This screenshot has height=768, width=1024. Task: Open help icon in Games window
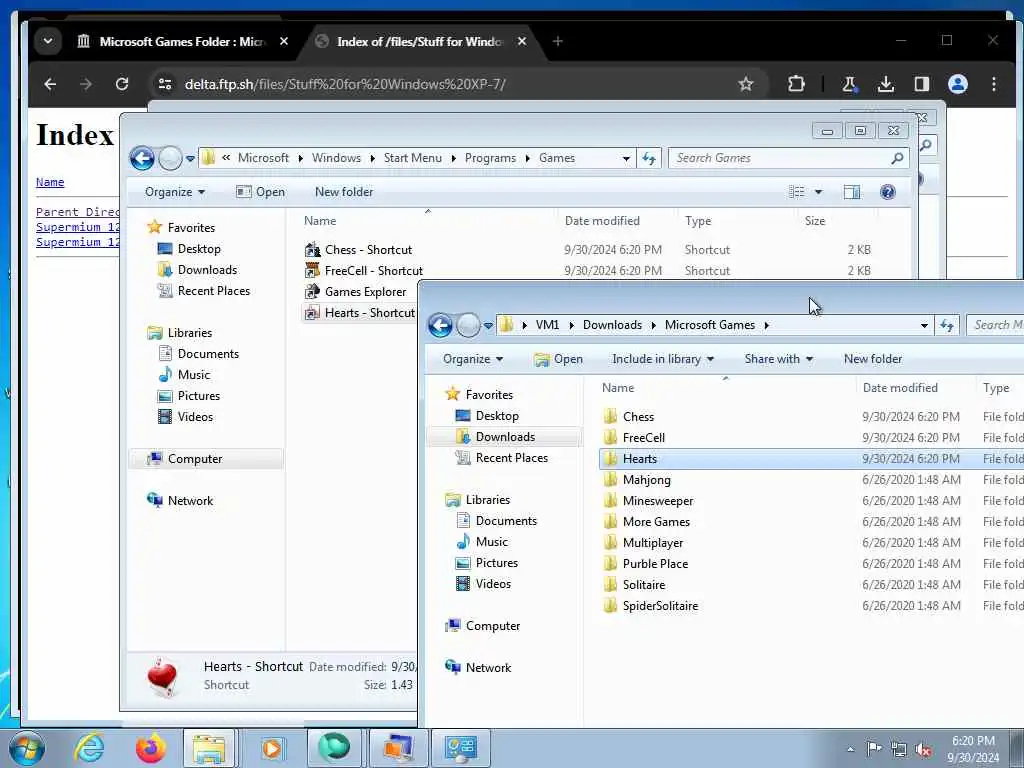[888, 192]
